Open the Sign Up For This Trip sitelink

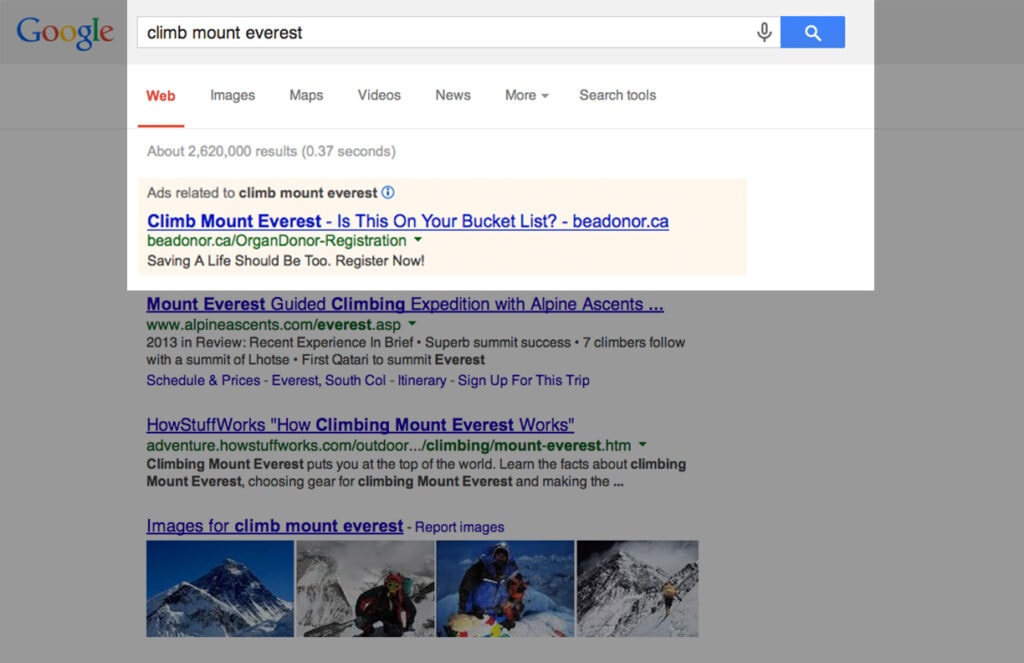point(523,380)
